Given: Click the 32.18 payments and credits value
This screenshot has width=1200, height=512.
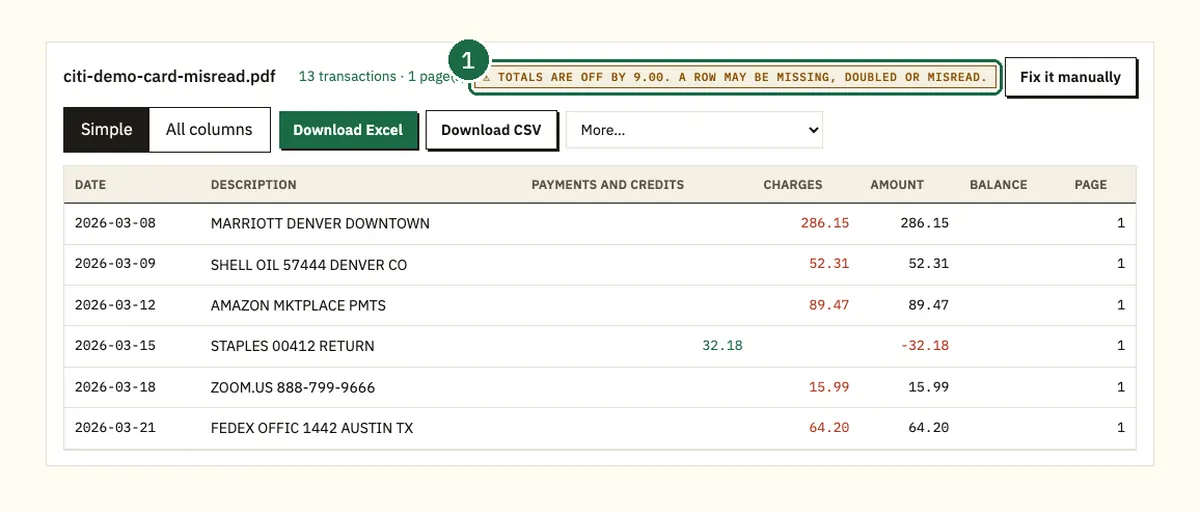Looking at the screenshot, I should 722,346.
